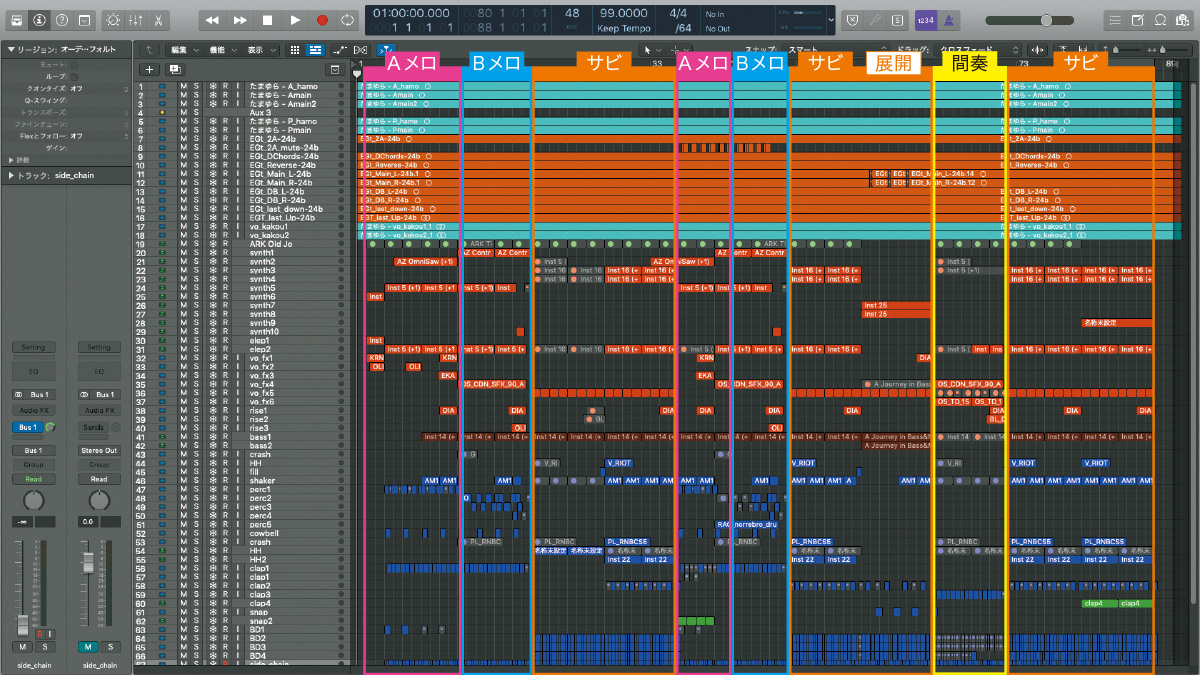Open Smart Controls dial icon

(112, 19)
